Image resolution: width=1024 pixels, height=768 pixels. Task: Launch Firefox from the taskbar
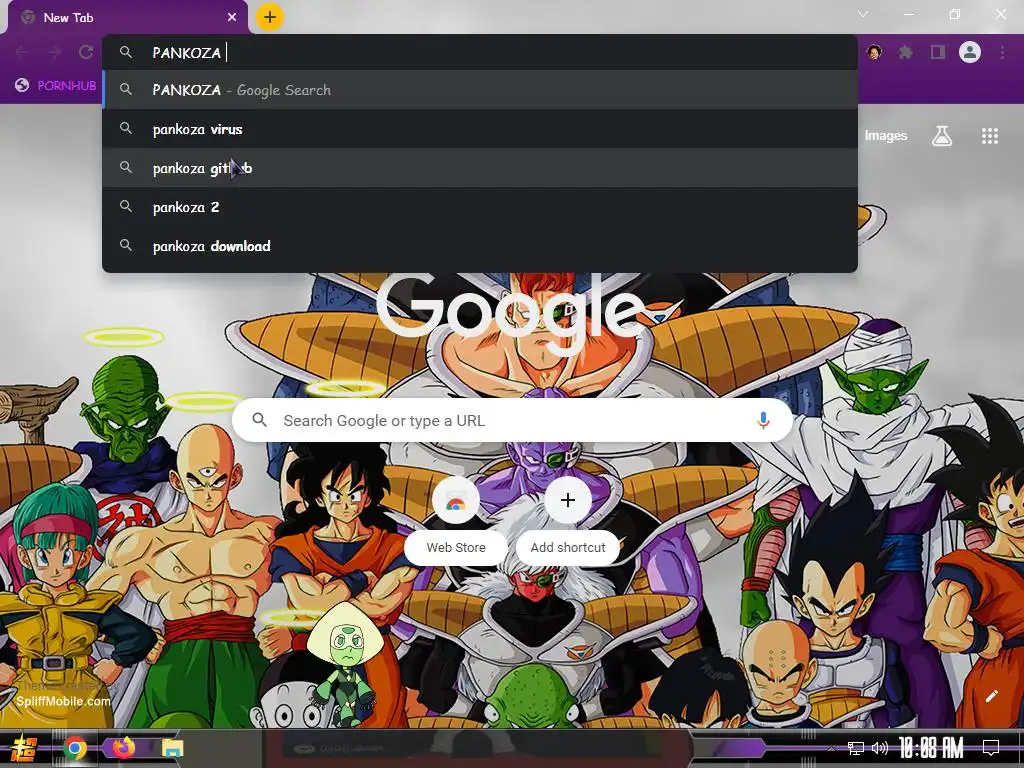pos(123,748)
